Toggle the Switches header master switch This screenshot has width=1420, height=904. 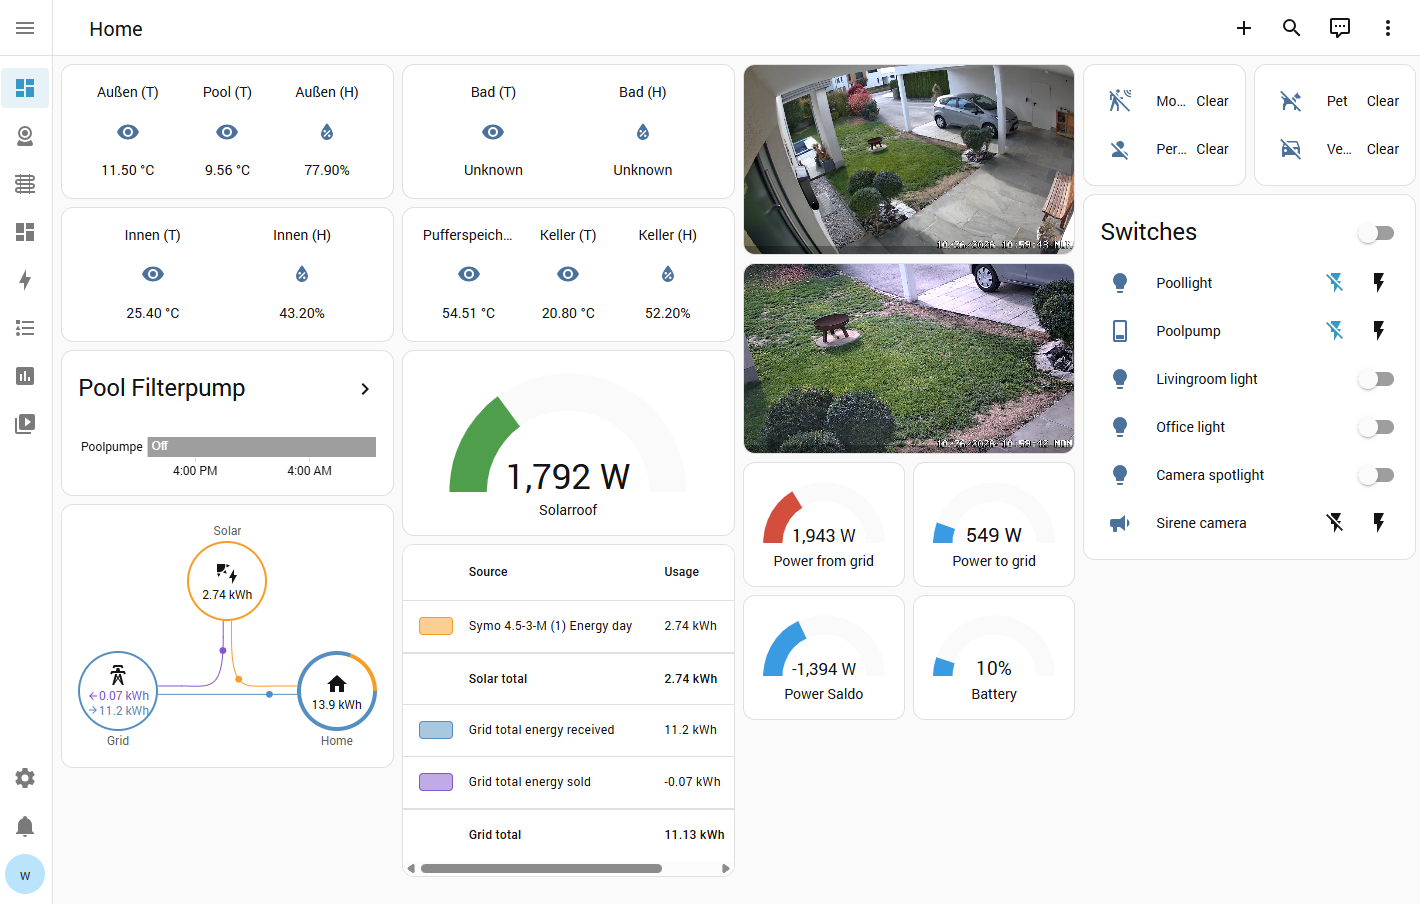1376,233
